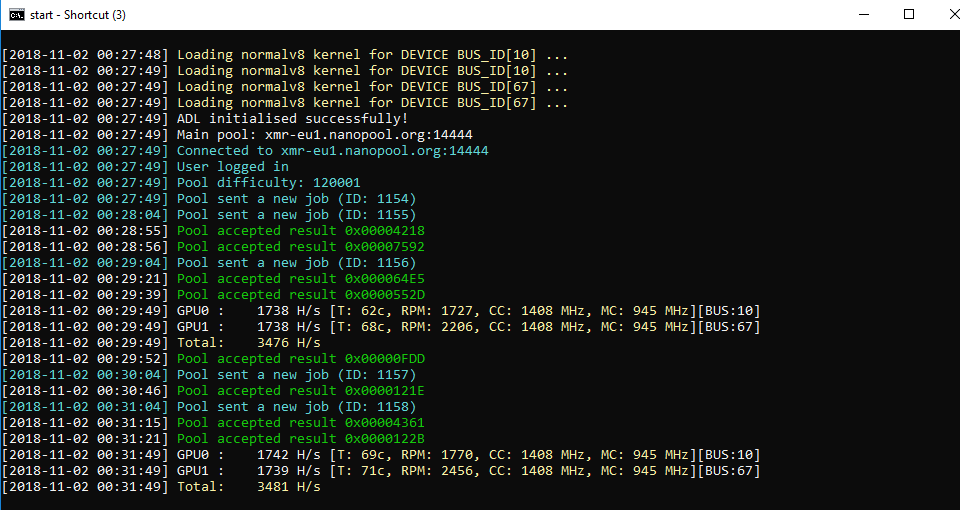The image size is (960, 510).
Task: Click timestamp '[2018-11-02 00:28:55]'
Action: [x=84, y=231]
